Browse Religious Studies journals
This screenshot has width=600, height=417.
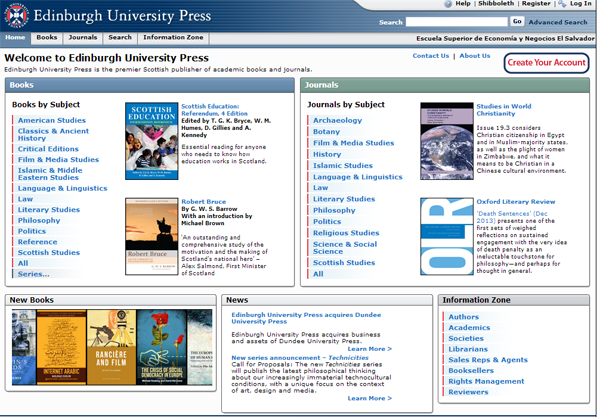tap(346, 233)
